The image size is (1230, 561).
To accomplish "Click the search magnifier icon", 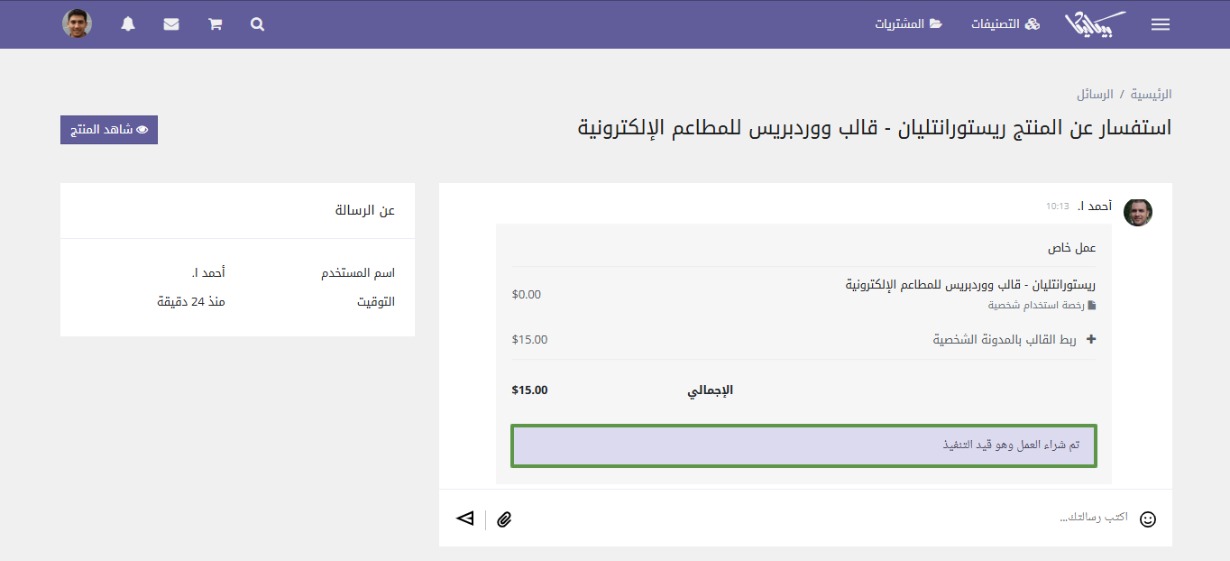I will (257, 25).
